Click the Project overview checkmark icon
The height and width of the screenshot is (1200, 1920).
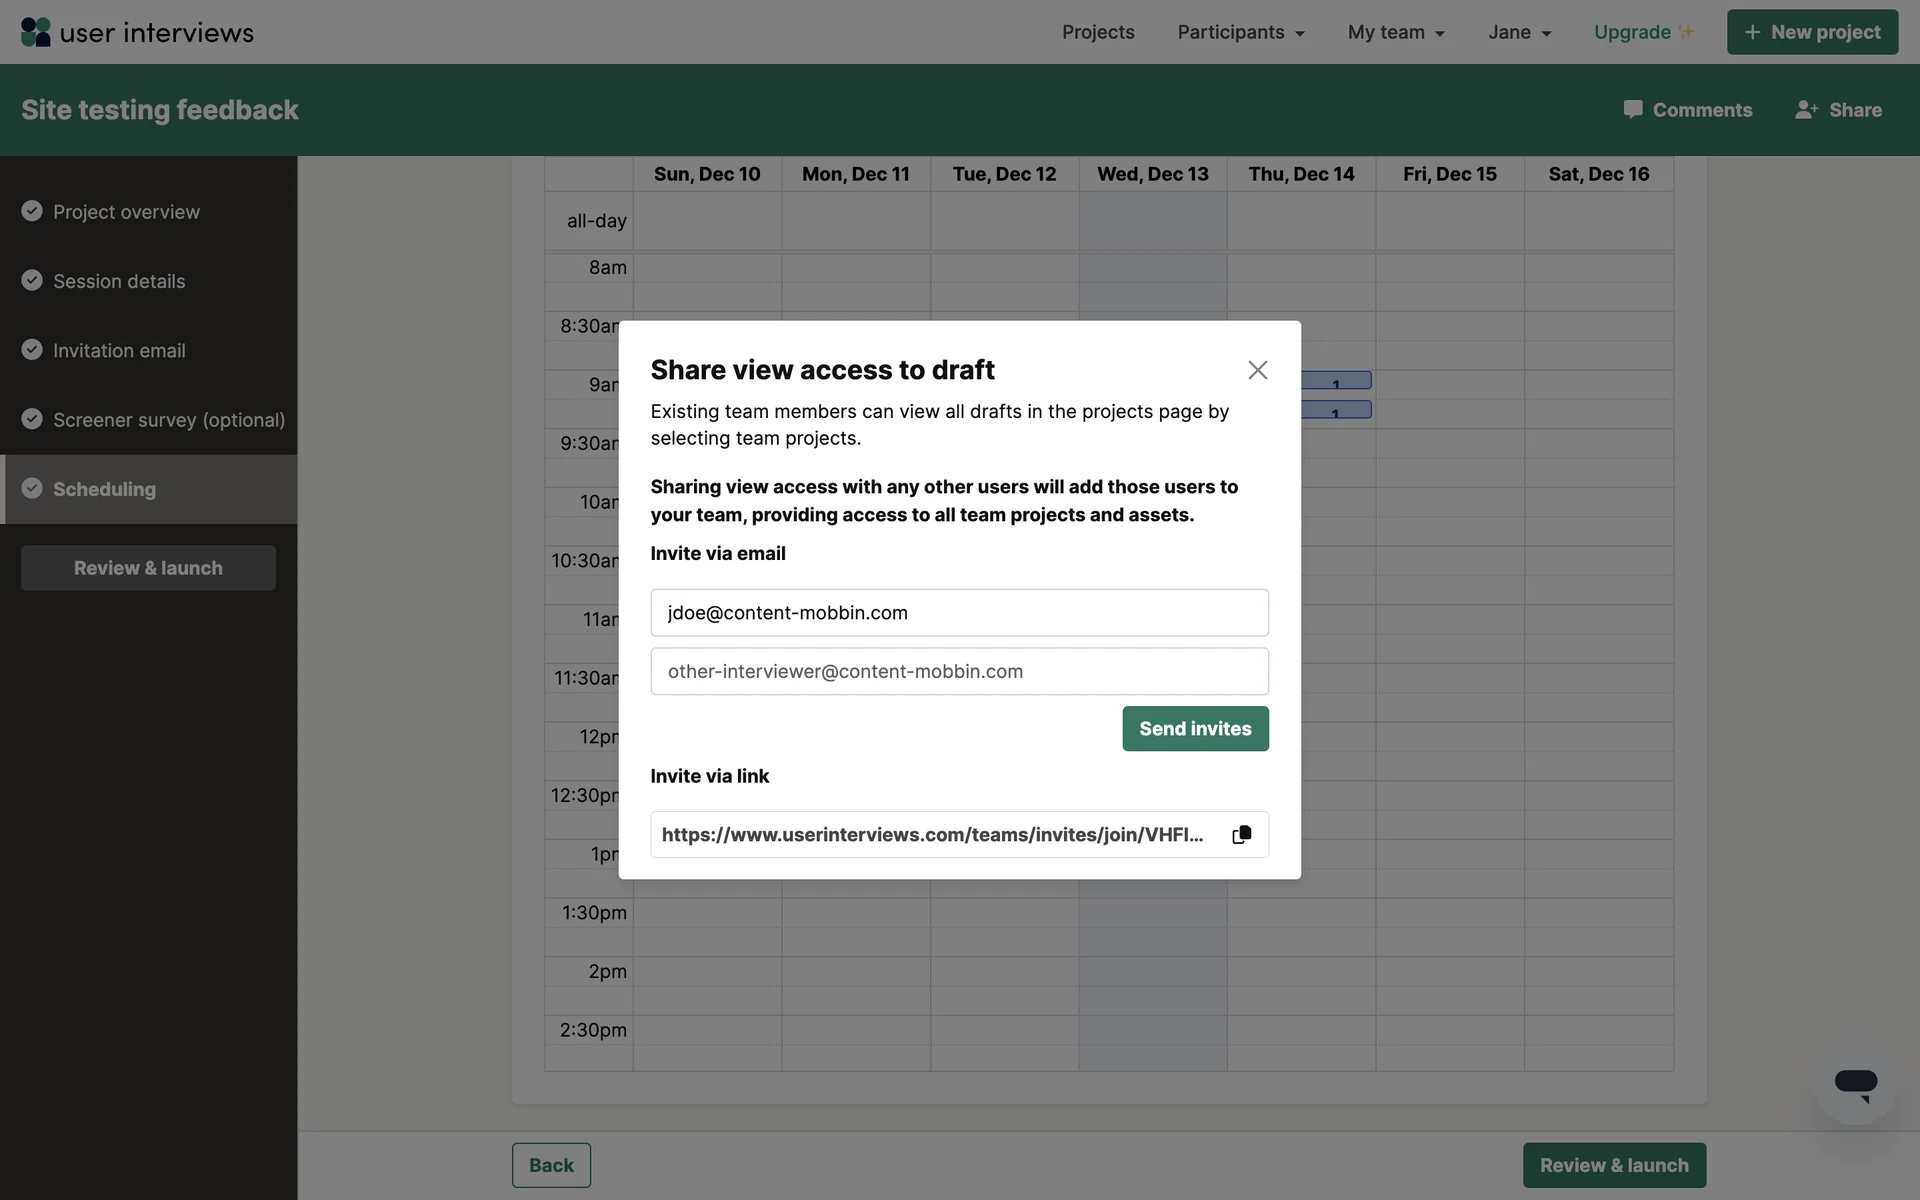click(x=32, y=211)
